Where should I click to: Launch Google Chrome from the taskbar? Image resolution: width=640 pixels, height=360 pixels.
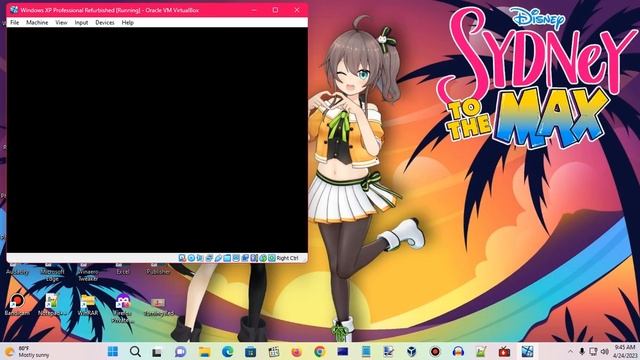(320, 351)
